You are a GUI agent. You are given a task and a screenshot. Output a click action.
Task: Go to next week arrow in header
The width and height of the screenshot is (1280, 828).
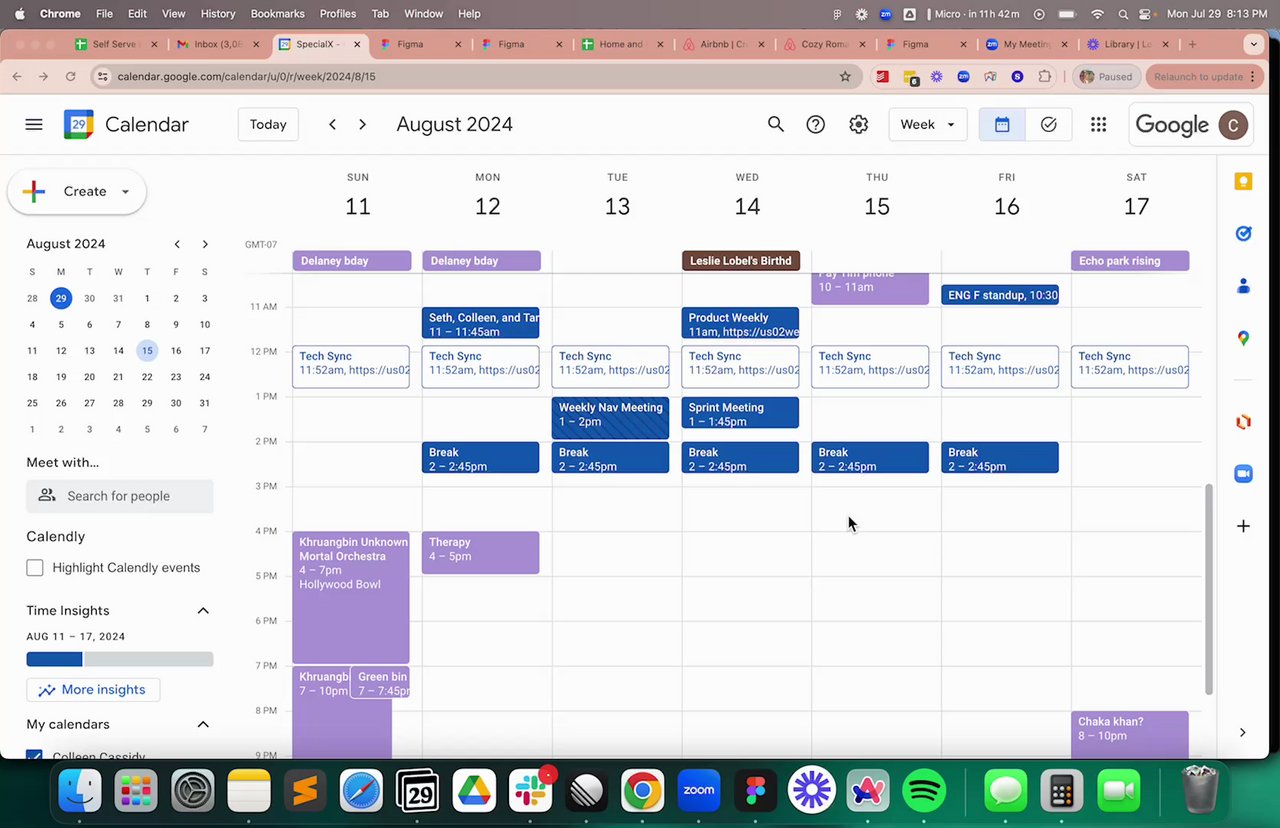coord(362,124)
